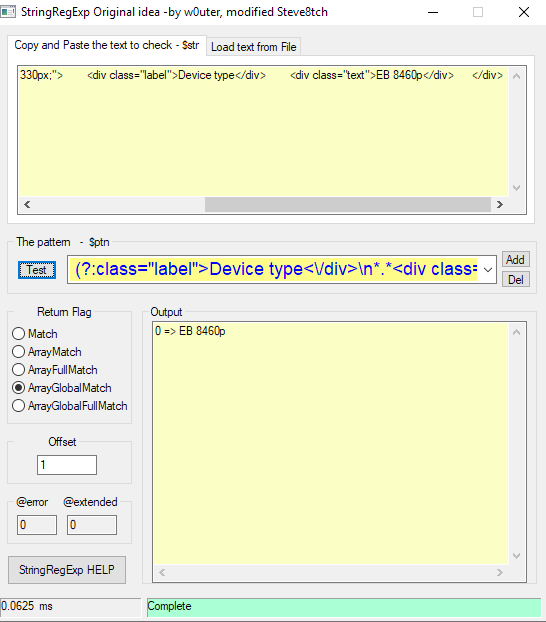
Task: Click the Offset input field
Action: 67,465
